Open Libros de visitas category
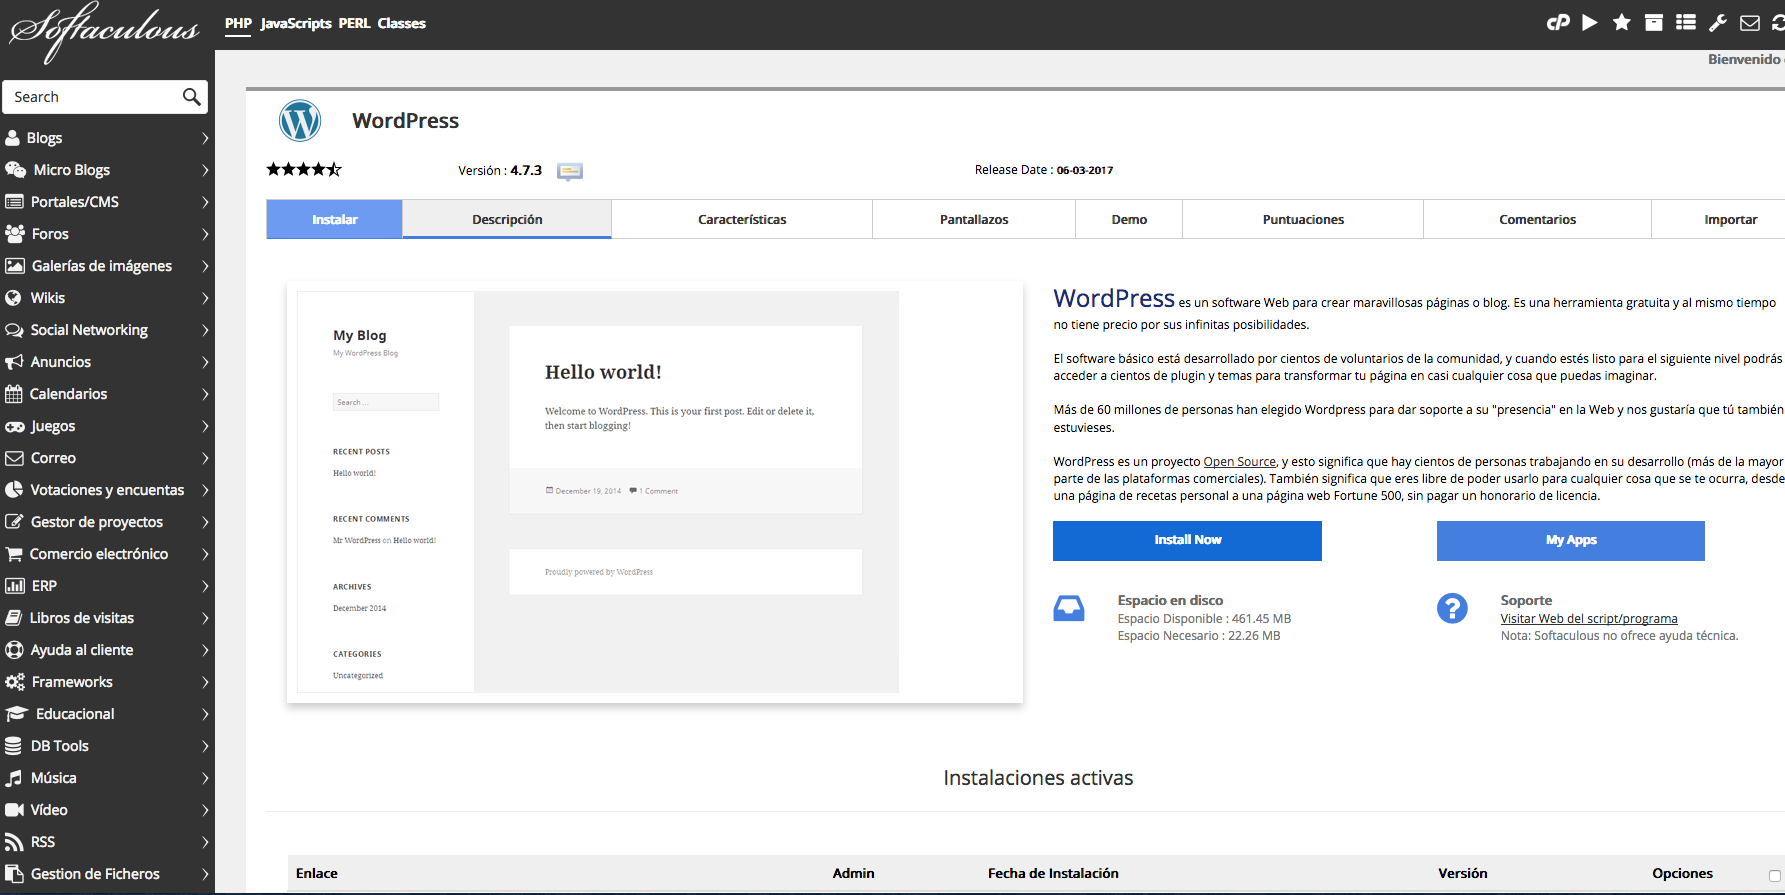Screen dimensions: 1785x895 click(107, 618)
